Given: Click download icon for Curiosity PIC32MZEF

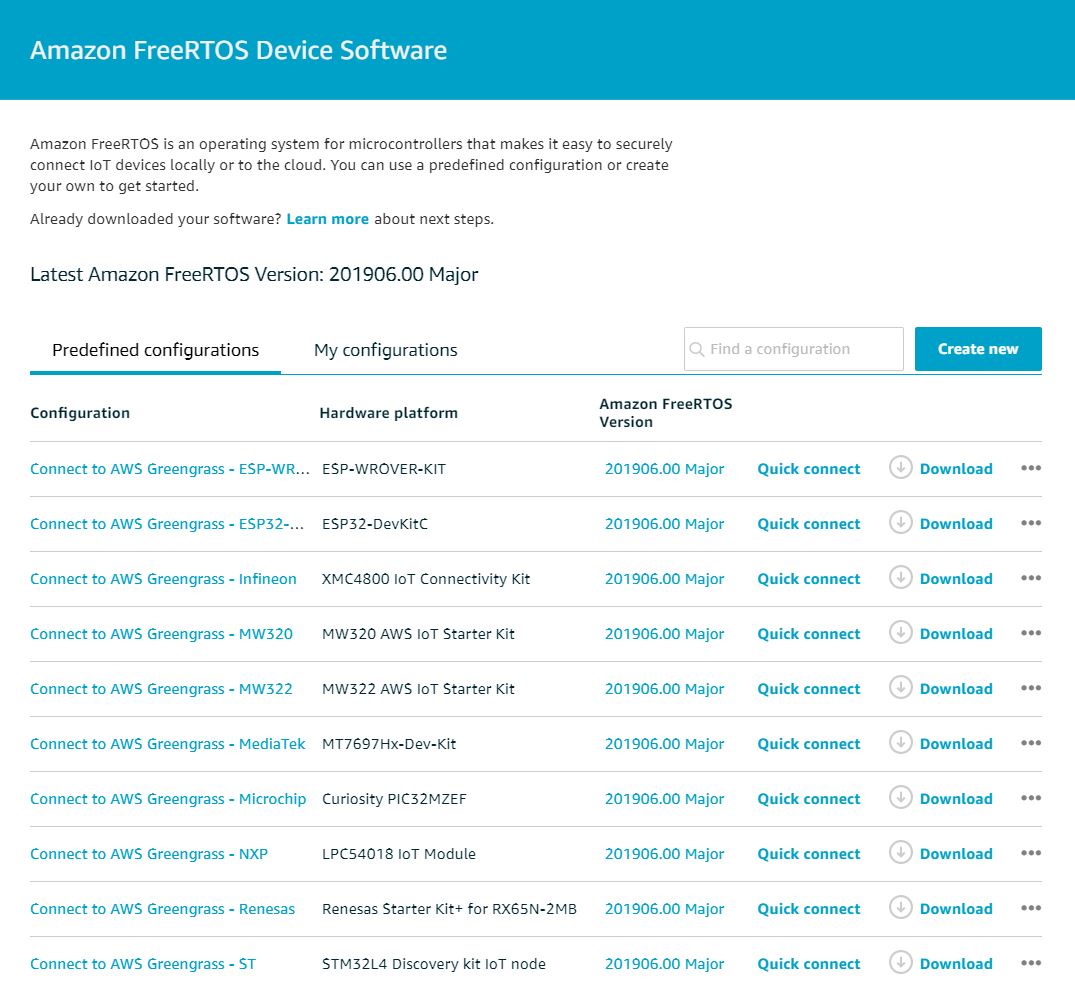Looking at the screenshot, I should pyautogui.click(x=900, y=798).
